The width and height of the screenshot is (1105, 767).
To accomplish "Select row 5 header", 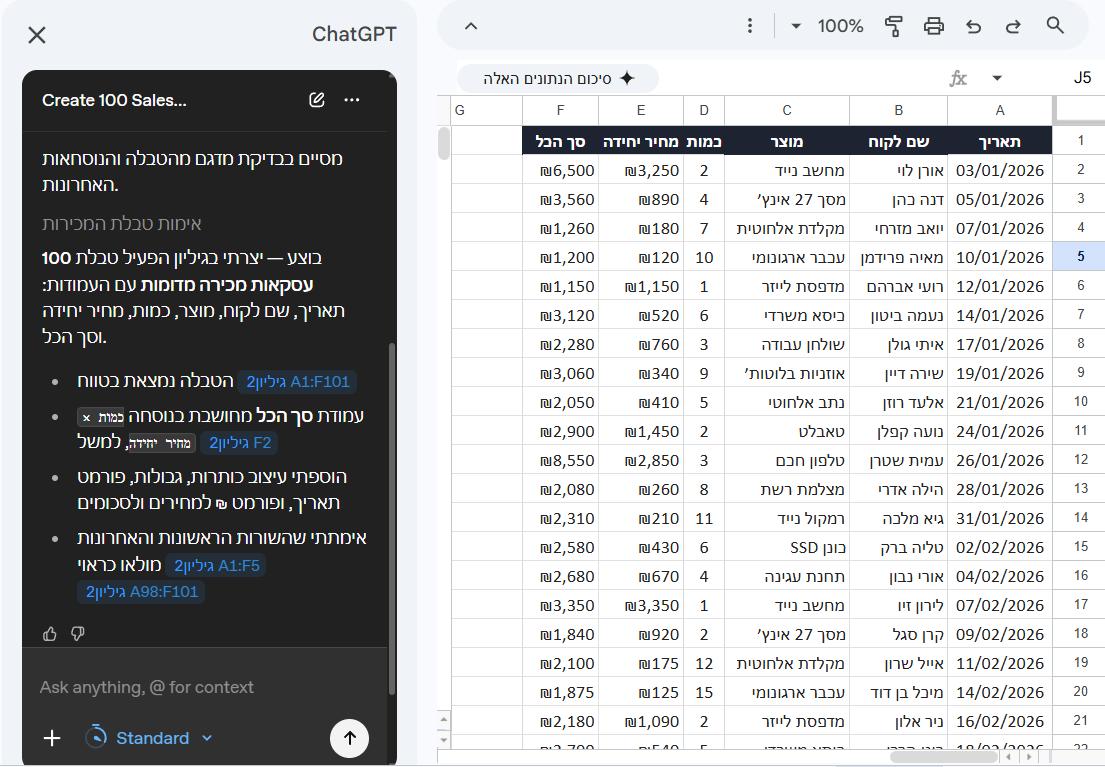I will click(1080, 257).
